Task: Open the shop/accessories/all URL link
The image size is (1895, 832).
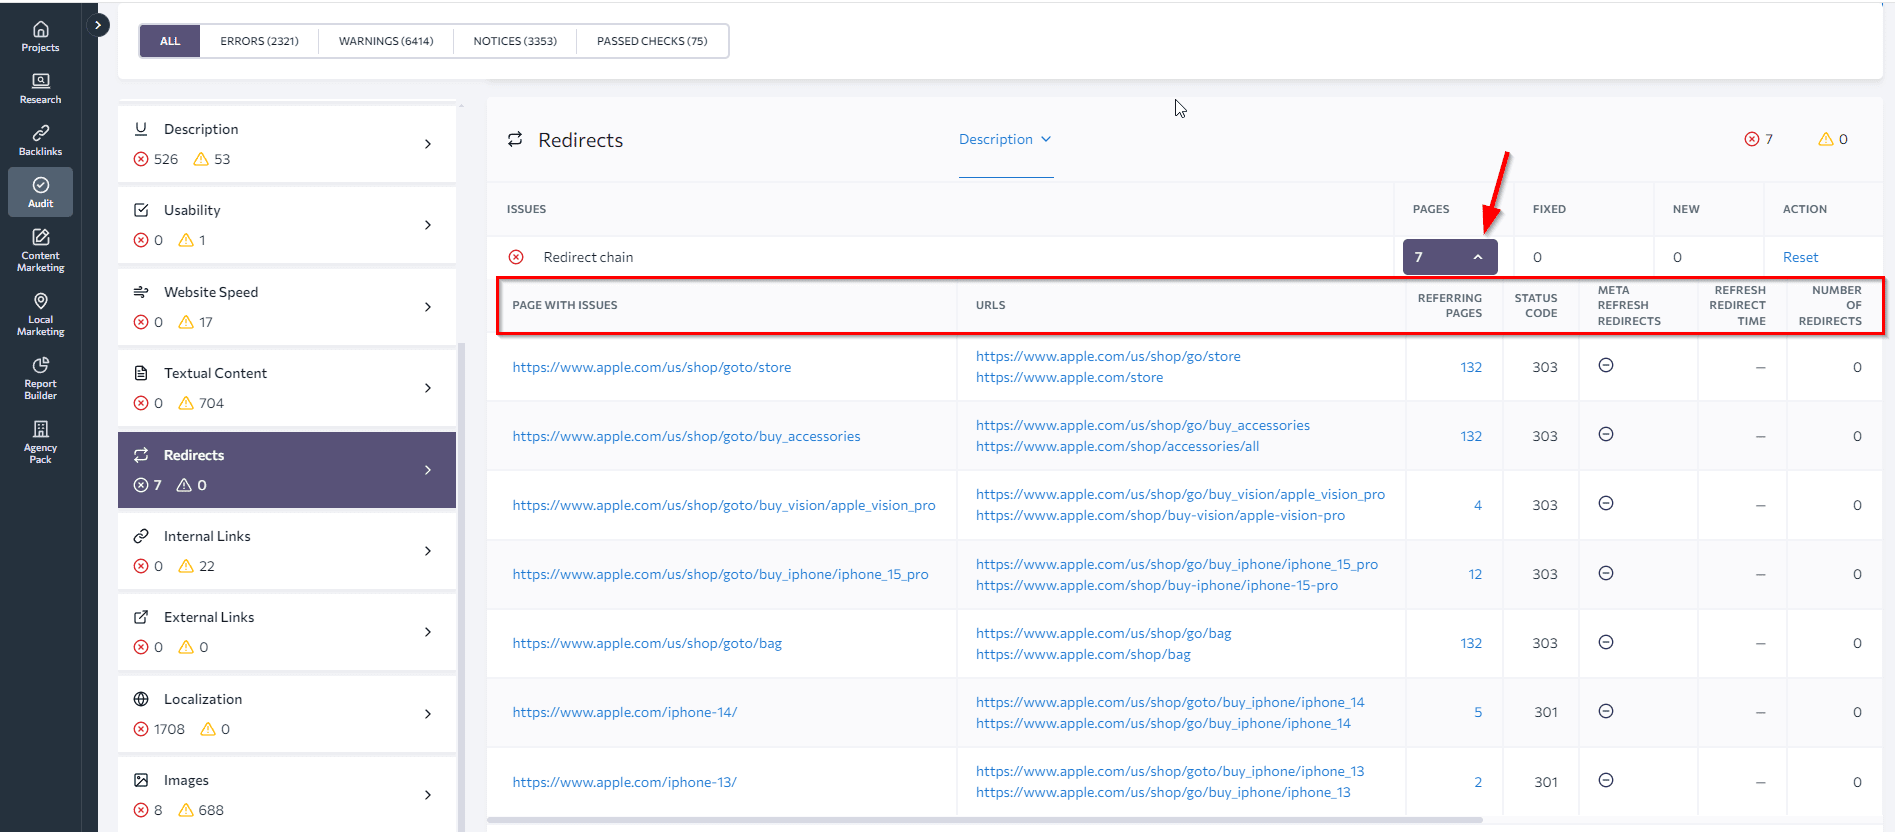Action: tap(1117, 446)
